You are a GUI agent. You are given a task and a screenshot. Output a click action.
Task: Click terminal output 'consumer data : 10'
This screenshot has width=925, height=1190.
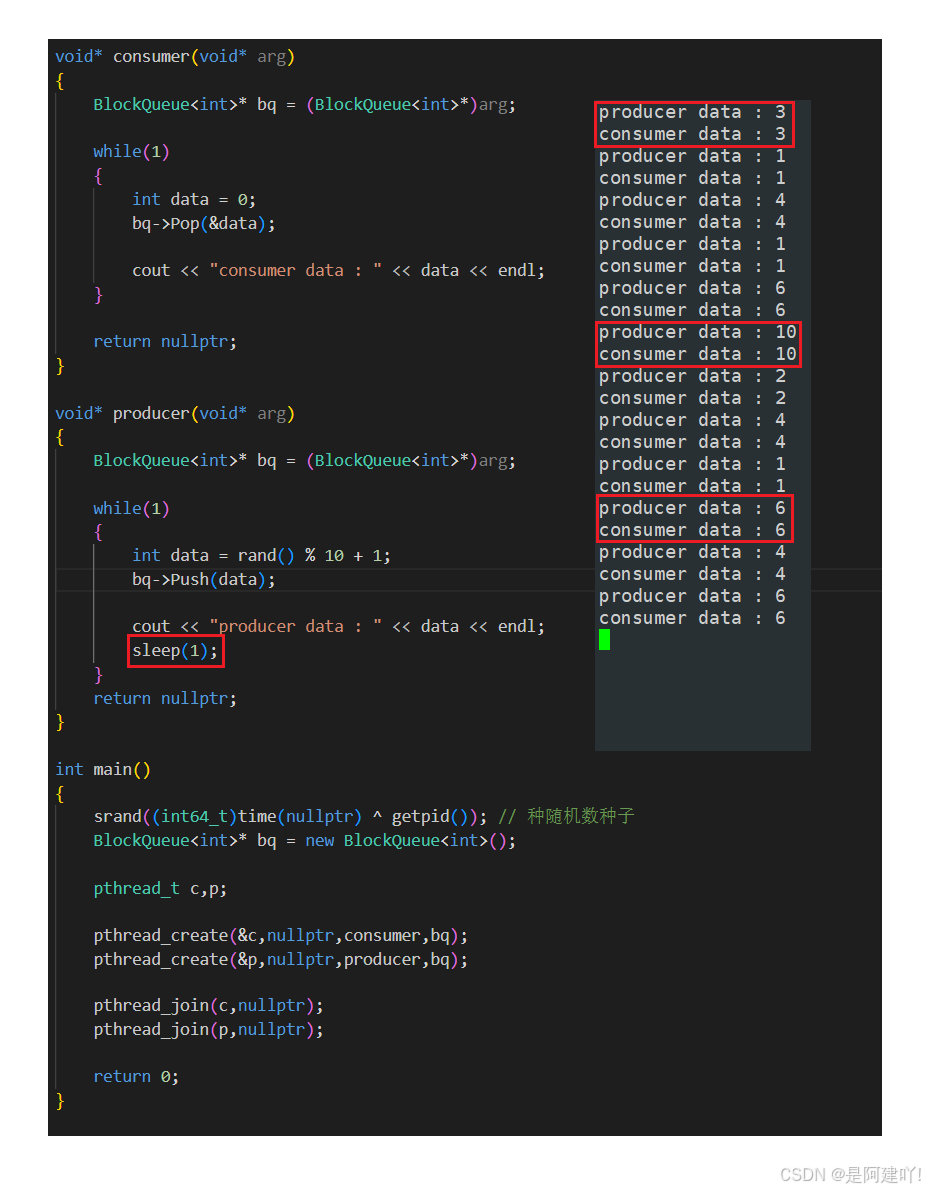click(697, 354)
